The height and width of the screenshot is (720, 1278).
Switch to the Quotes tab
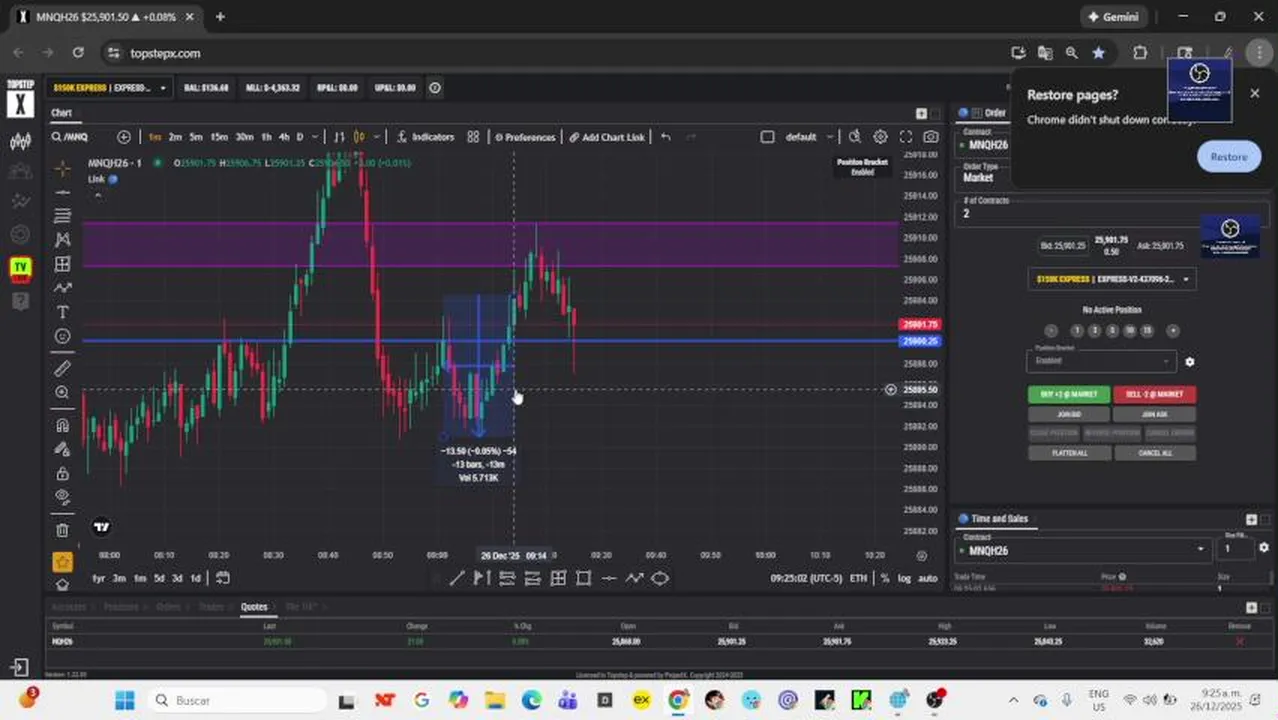pyautogui.click(x=254, y=606)
